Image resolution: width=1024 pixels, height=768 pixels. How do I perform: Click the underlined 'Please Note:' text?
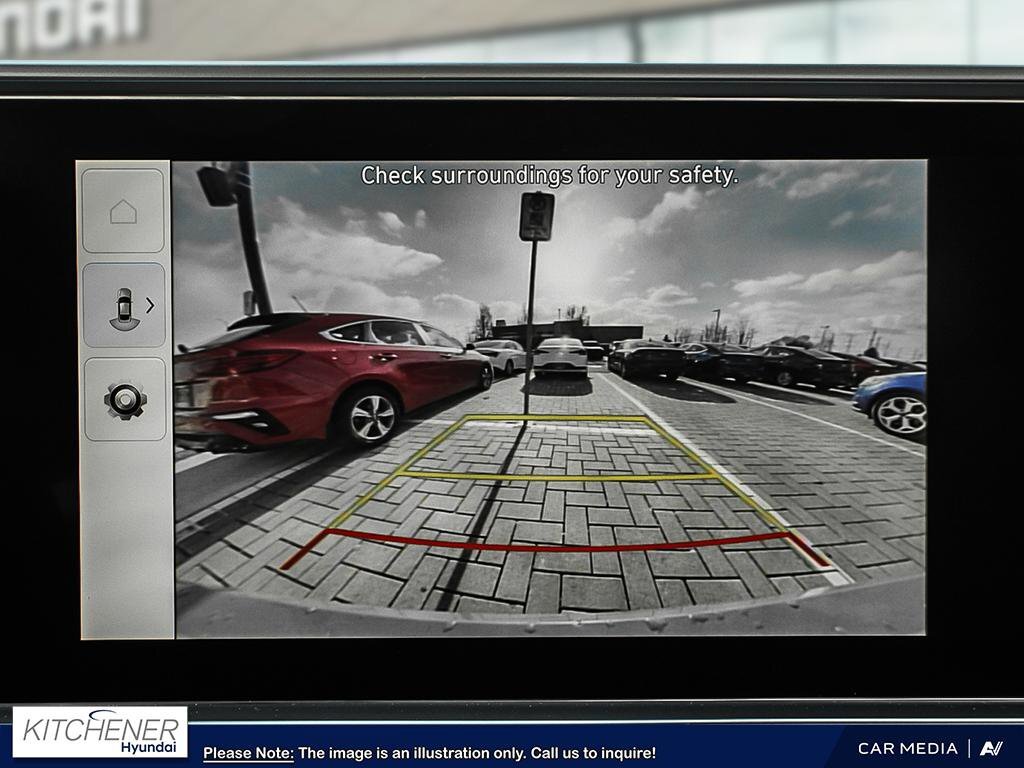pyautogui.click(x=248, y=753)
